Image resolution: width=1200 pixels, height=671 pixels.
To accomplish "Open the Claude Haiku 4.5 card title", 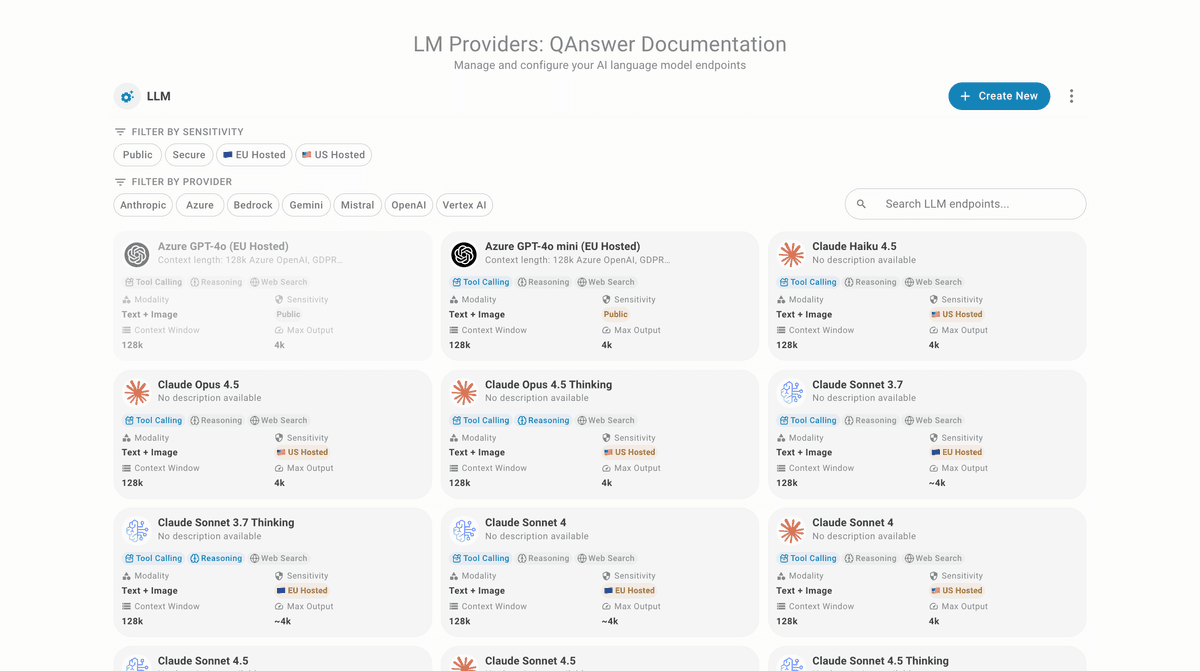I will 854,246.
